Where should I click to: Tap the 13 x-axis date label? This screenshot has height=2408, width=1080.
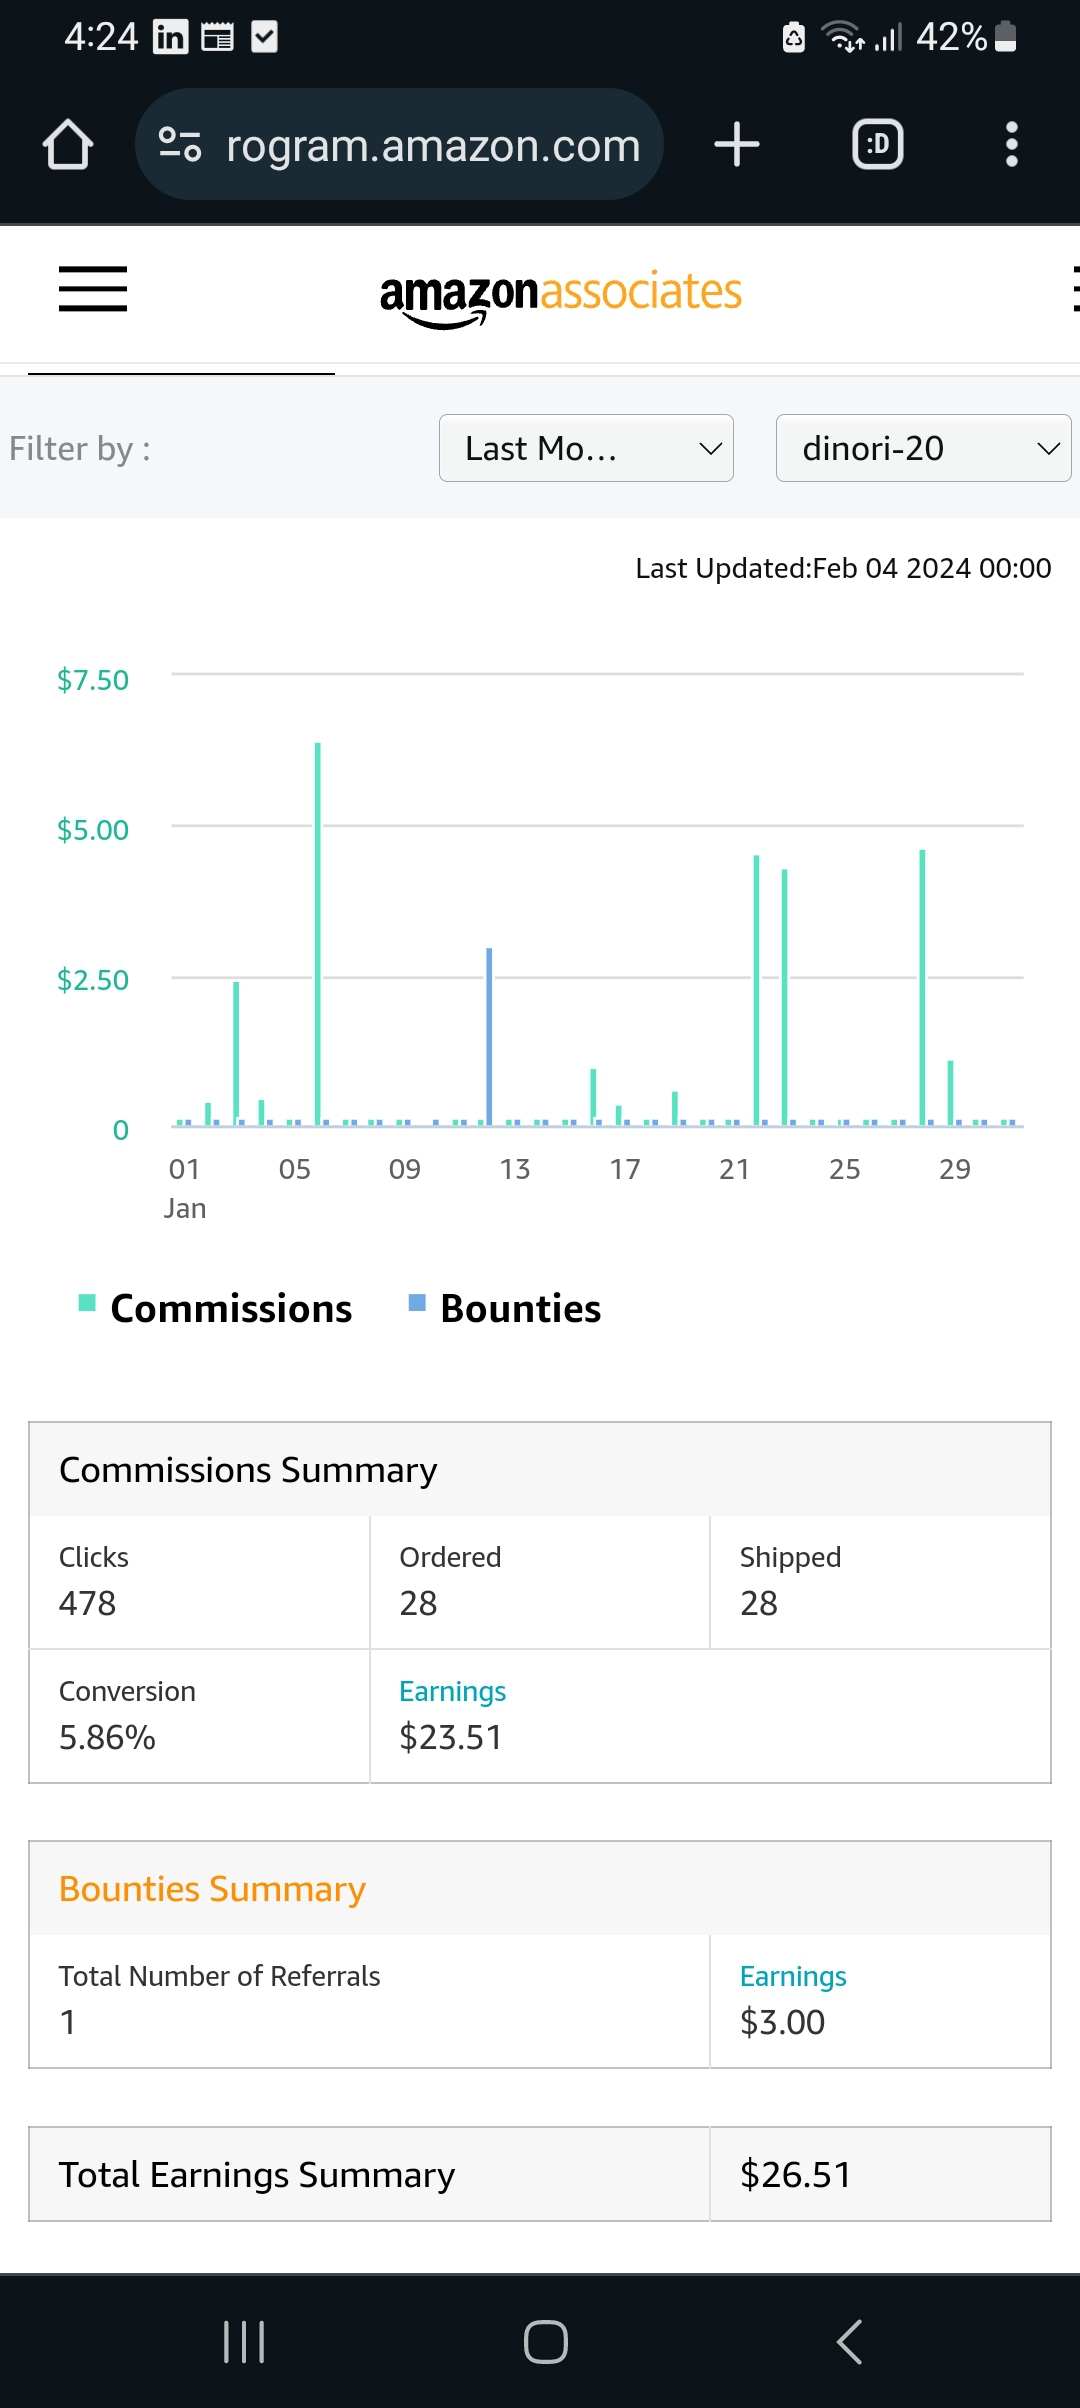[x=515, y=1169]
